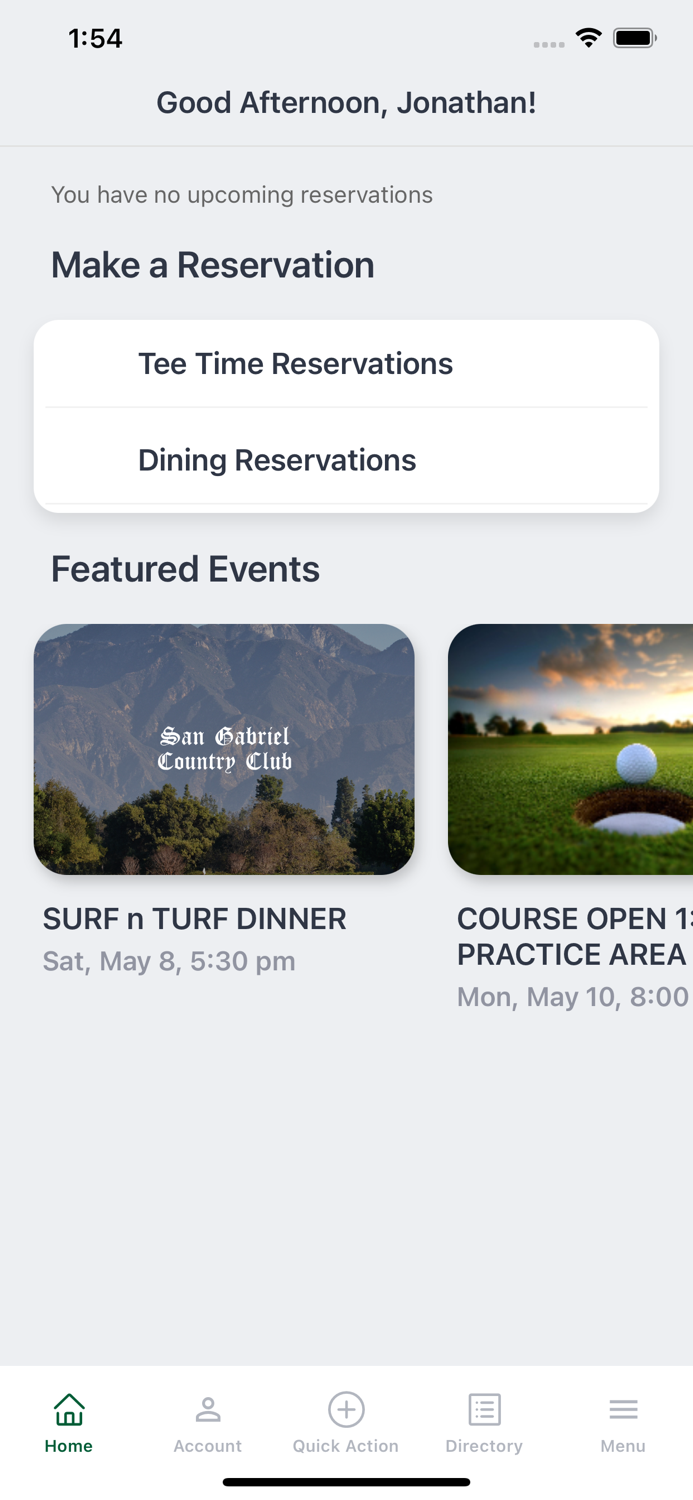The image size is (693, 1500).
Task: Tap the Wi-Fi indicator in status bar
Action: [x=589, y=37]
